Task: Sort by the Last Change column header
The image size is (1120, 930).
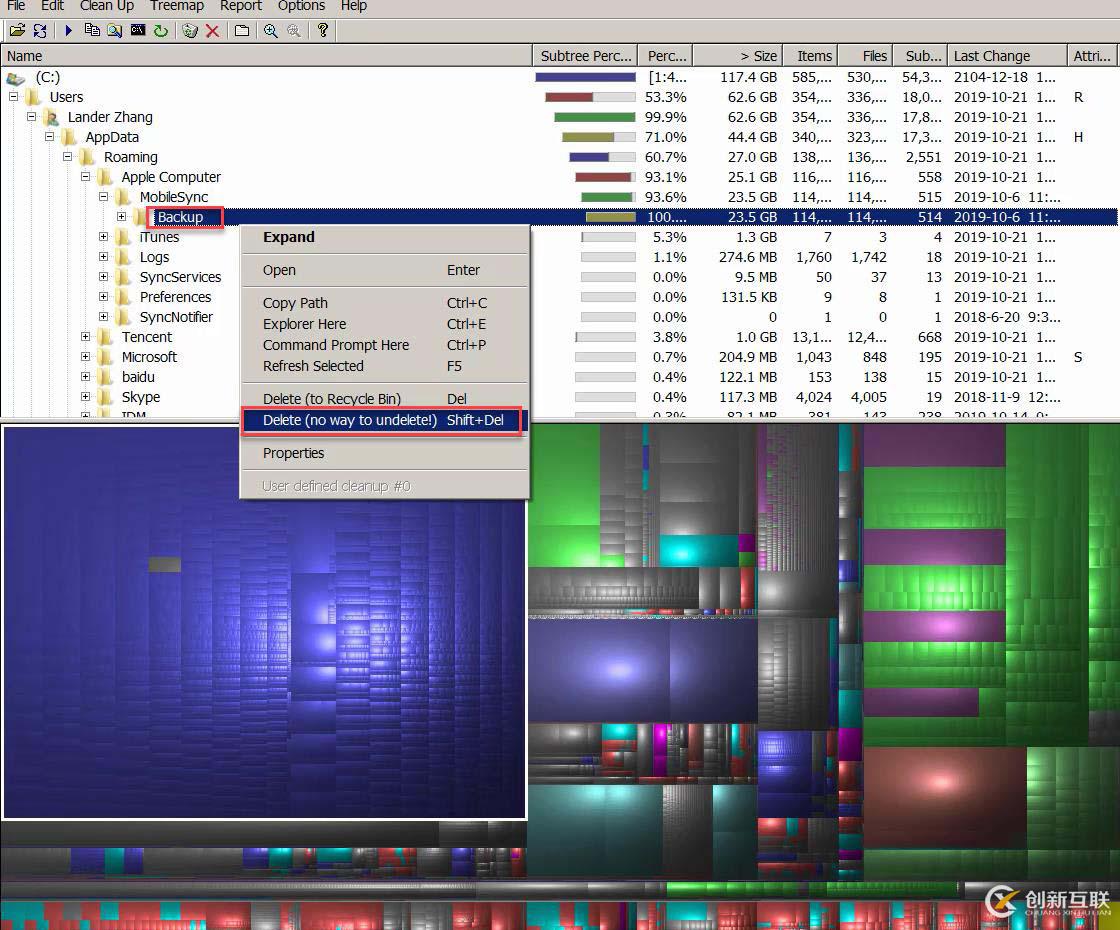Action: click(1006, 56)
